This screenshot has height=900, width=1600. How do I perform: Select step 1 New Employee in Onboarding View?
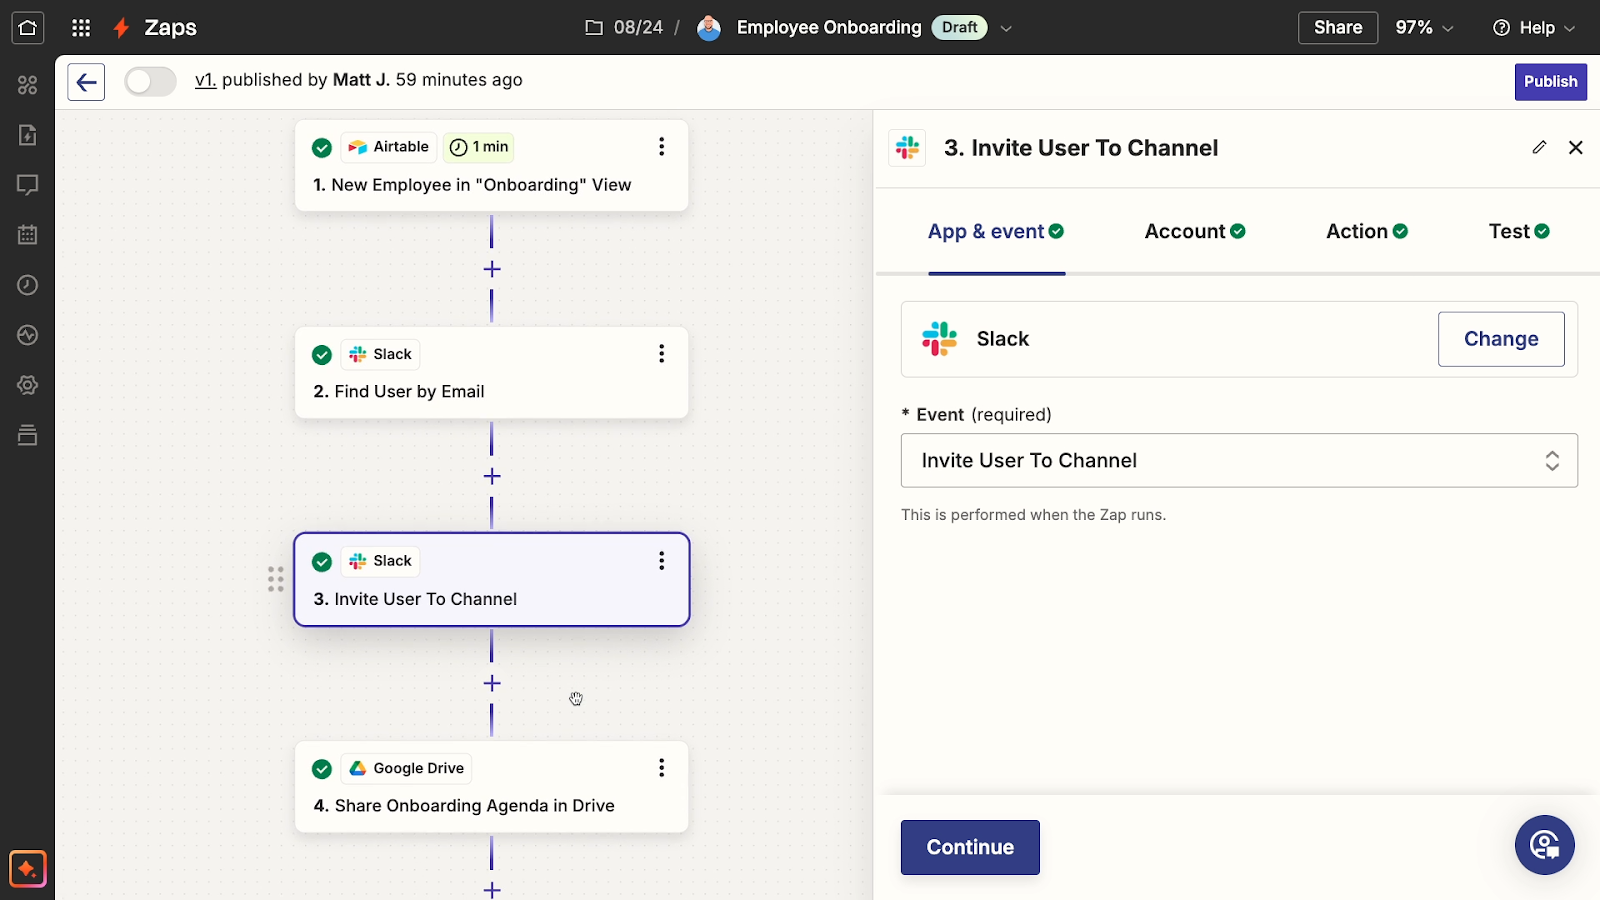coord(492,166)
